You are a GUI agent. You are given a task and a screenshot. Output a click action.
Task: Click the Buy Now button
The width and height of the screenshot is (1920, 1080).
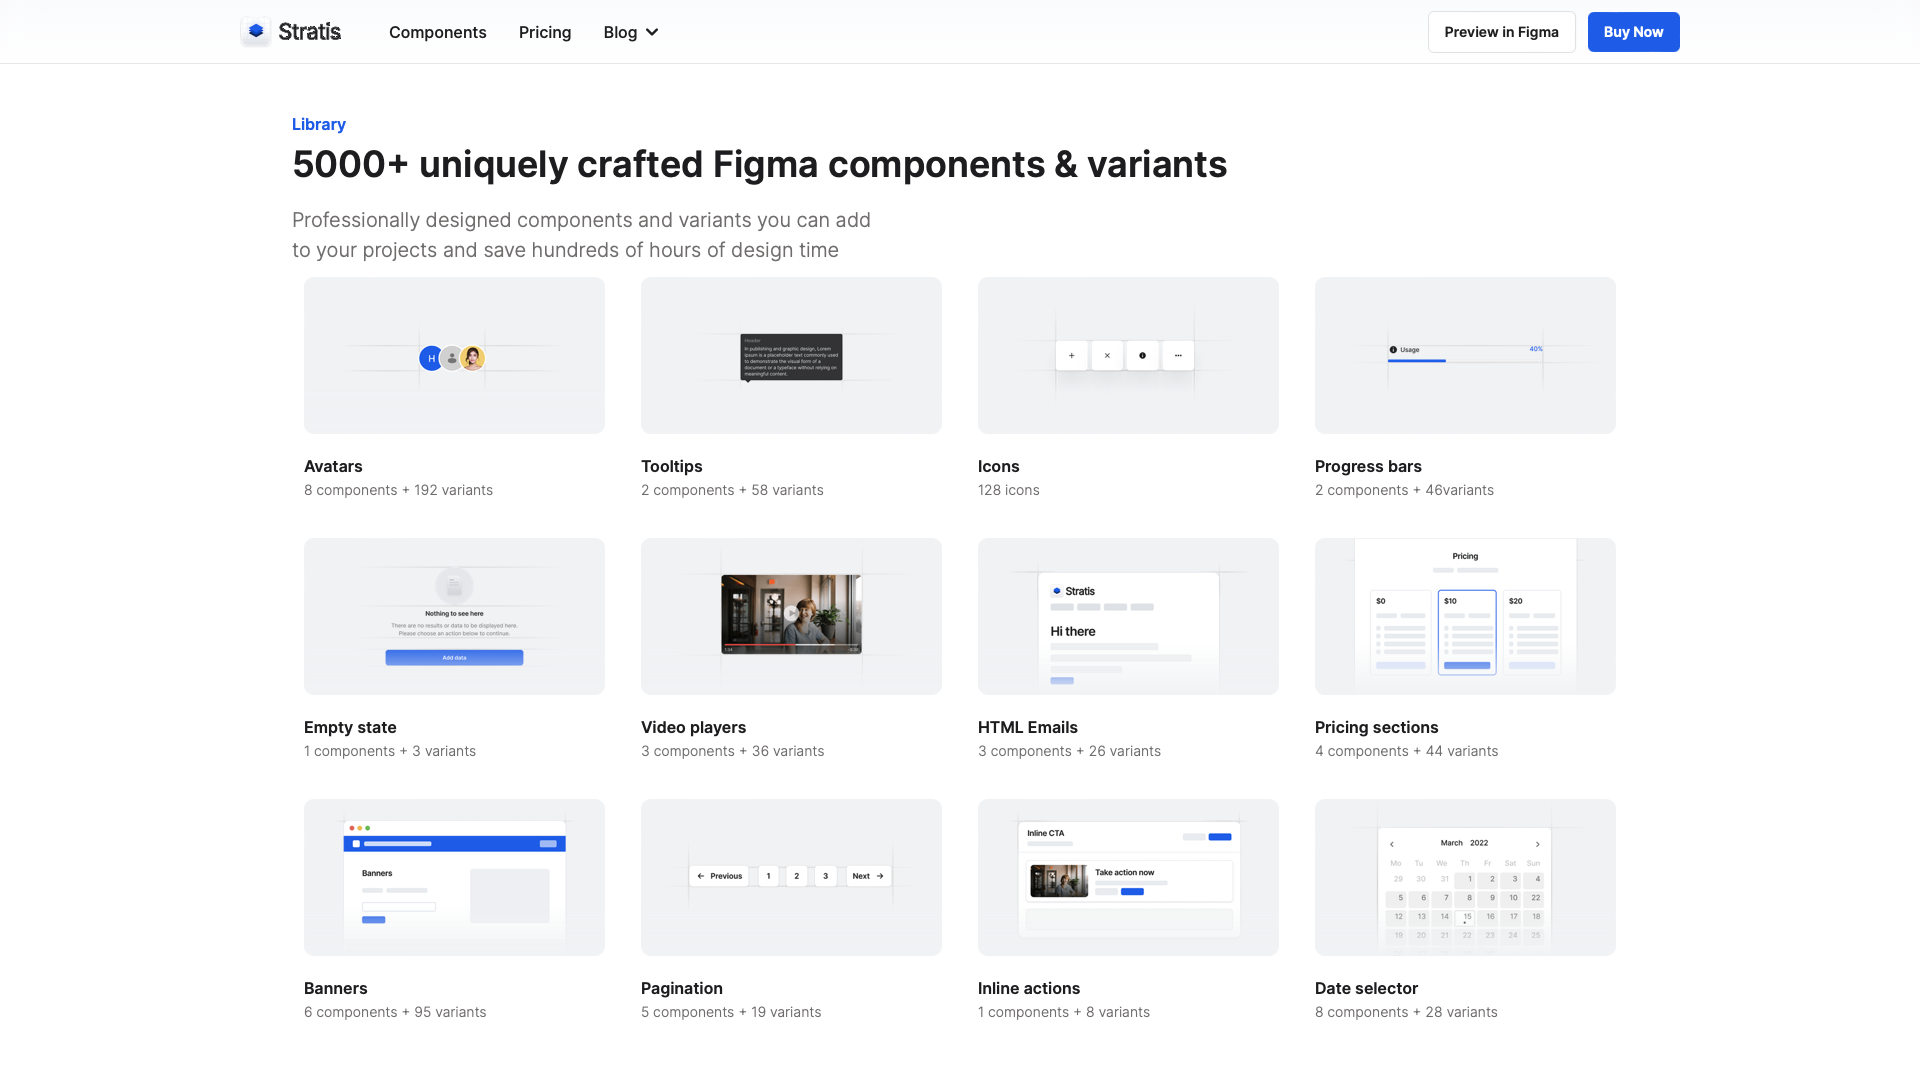coord(1633,32)
